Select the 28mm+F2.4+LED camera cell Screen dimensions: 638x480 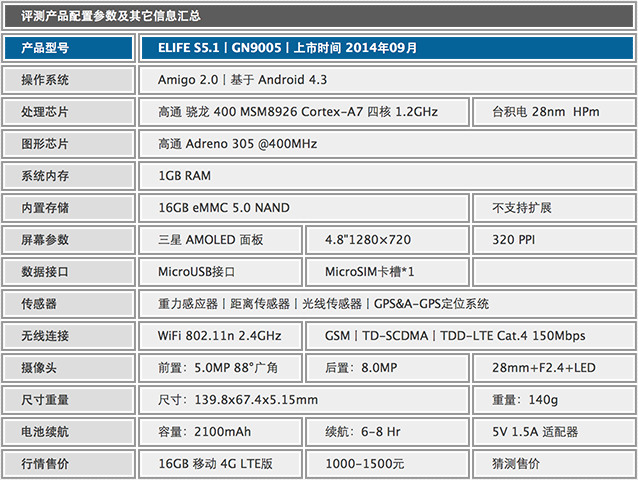coord(552,368)
